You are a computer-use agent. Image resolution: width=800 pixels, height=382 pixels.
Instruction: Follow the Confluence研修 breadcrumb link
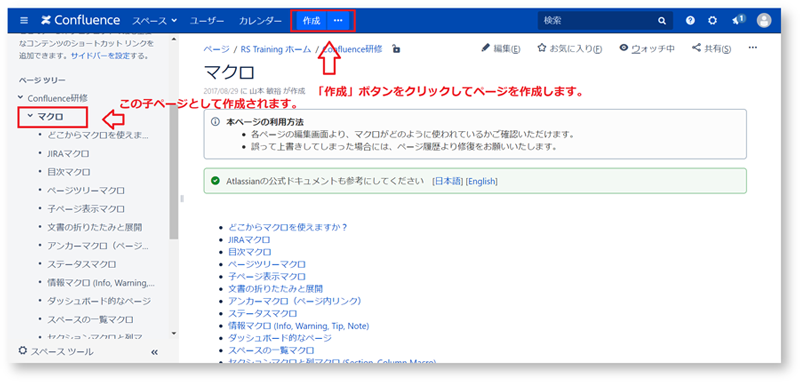click(x=352, y=49)
